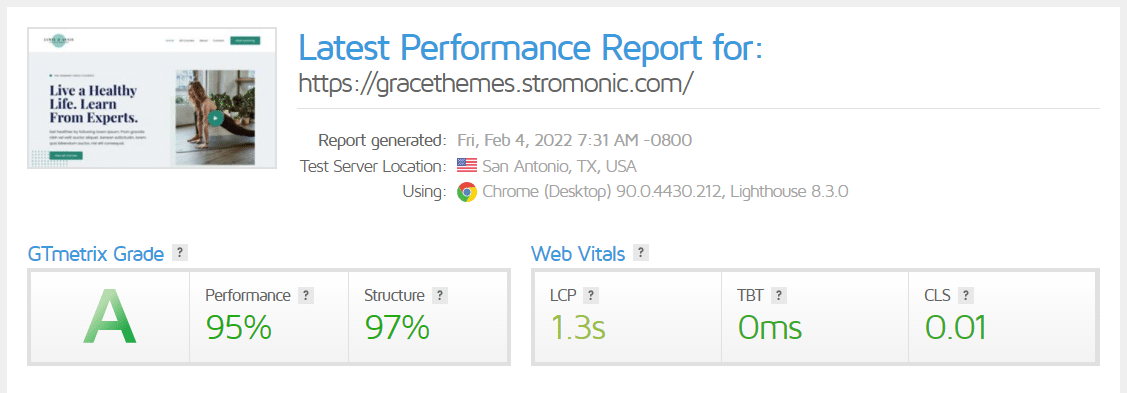Click the TBT help question mark
The height and width of the screenshot is (393, 1127).
point(779,295)
